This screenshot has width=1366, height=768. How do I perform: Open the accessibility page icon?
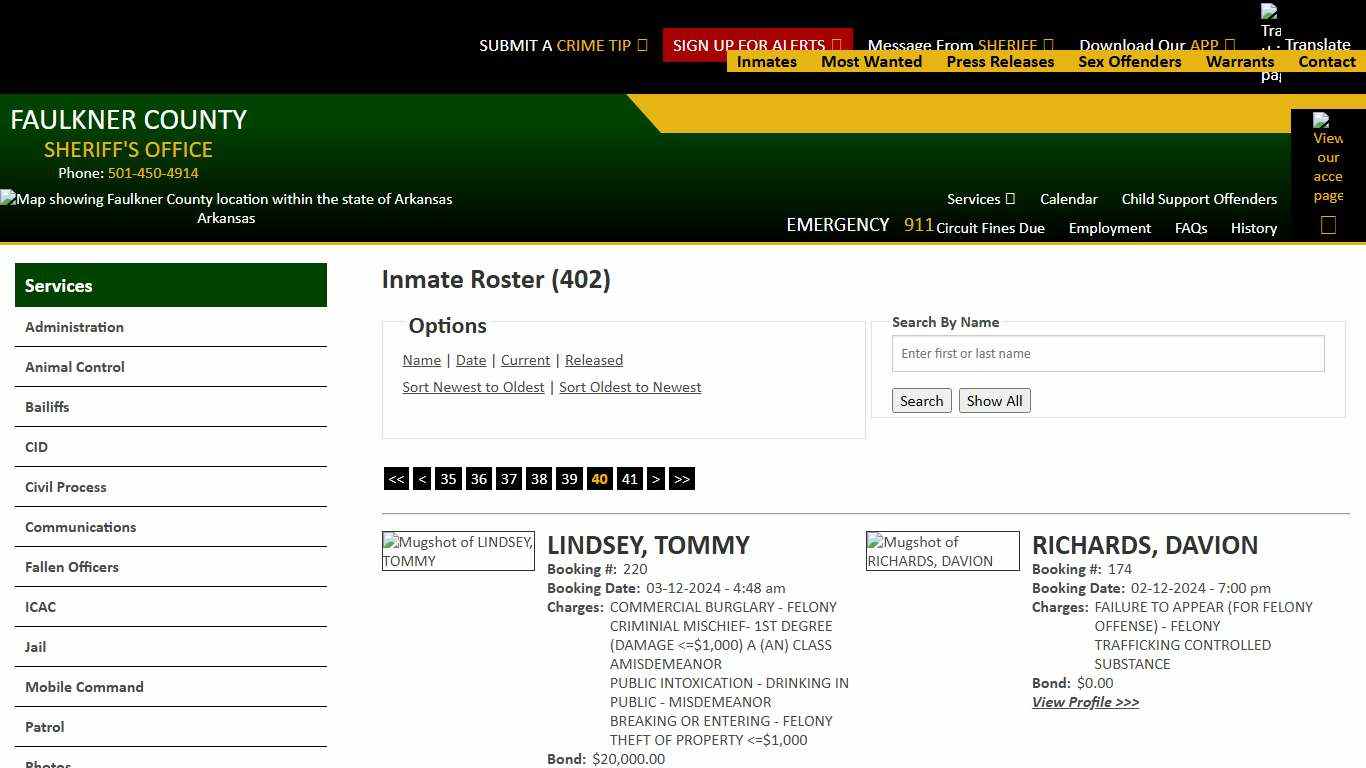(1328, 160)
